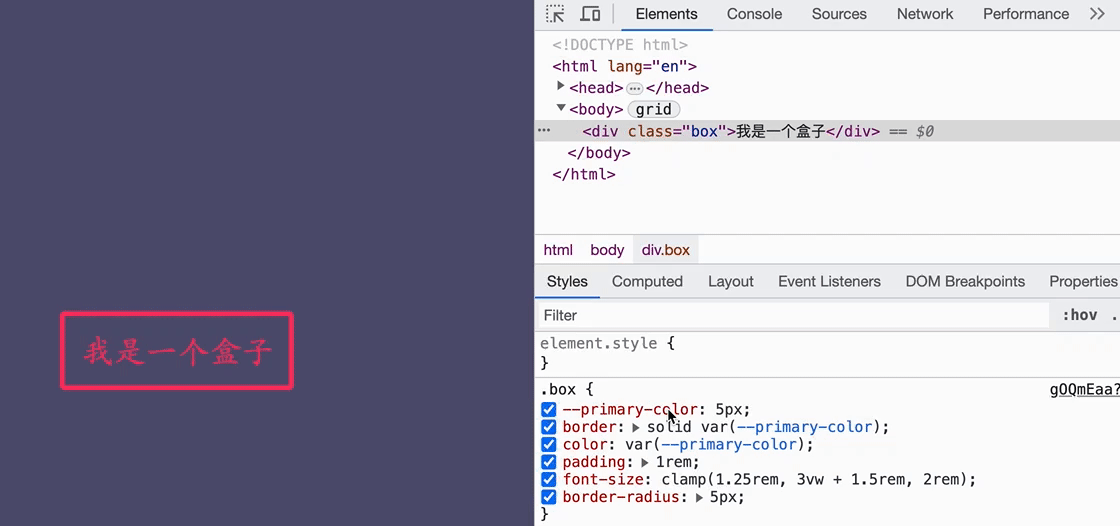Activate the inspect element picker icon
Viewport: 1120px width, 526px height.
pyautogui.click(x=555, y=14)
